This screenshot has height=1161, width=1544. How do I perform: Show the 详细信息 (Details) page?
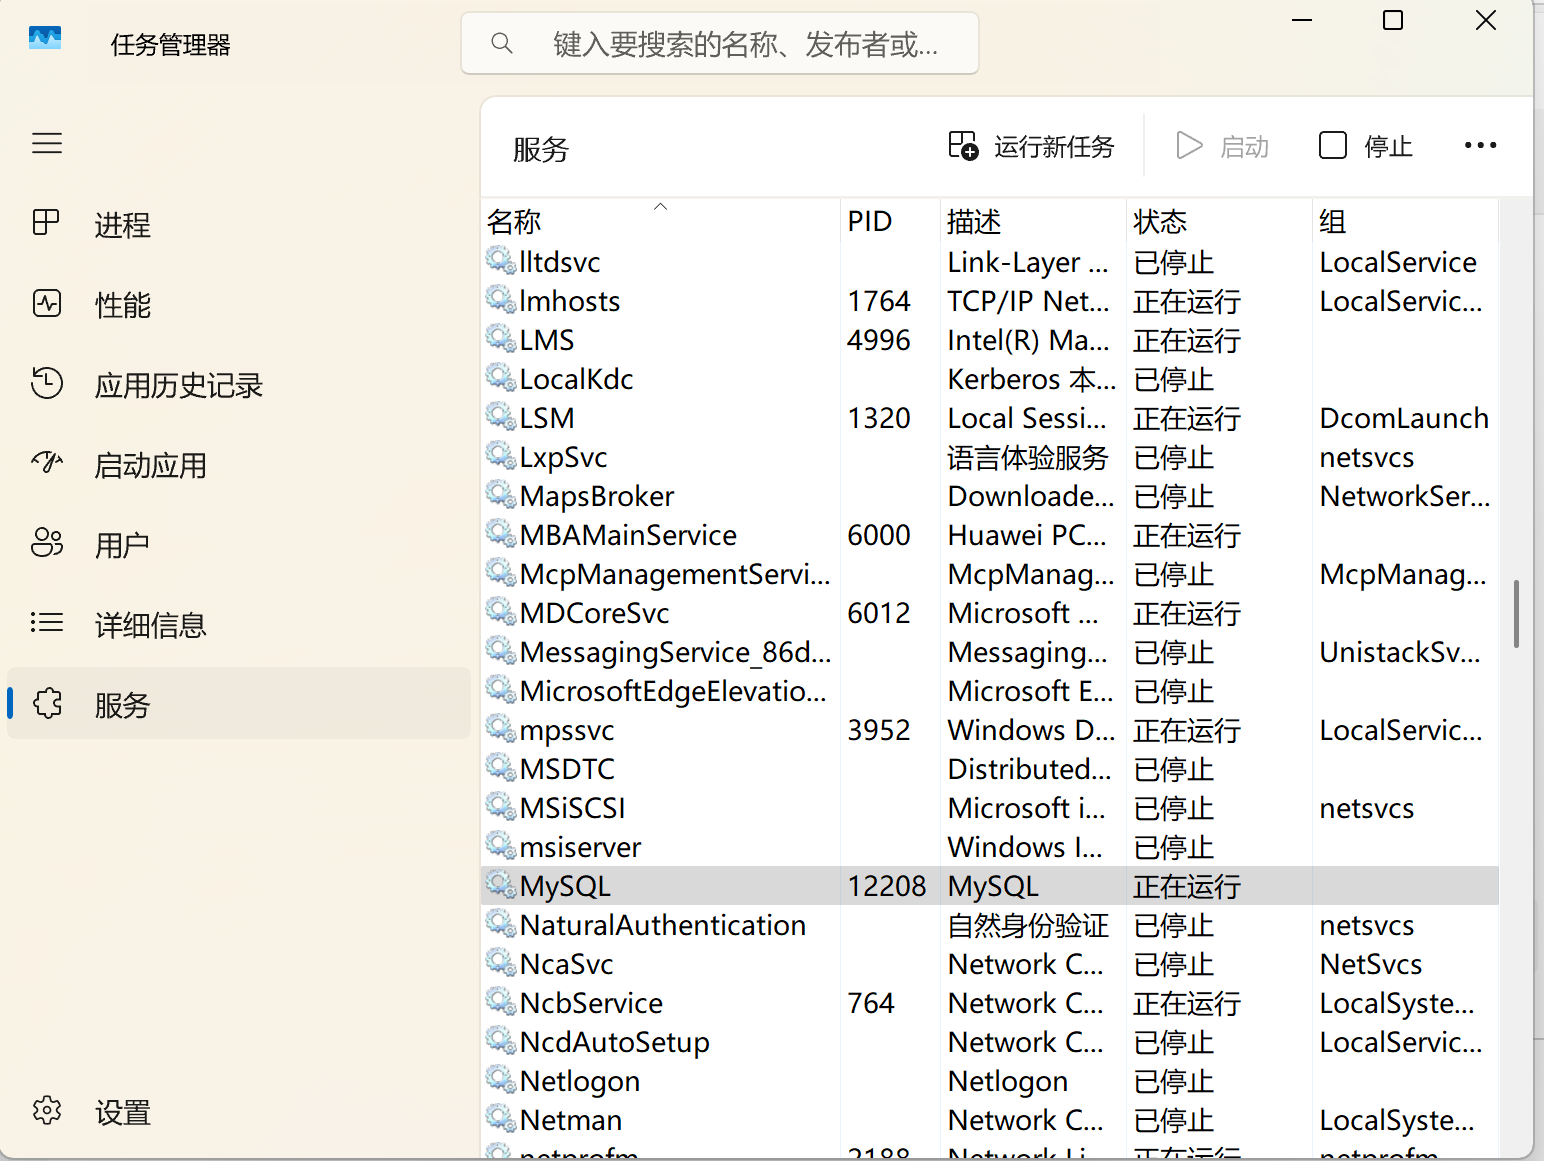click(x=238, y=624)
